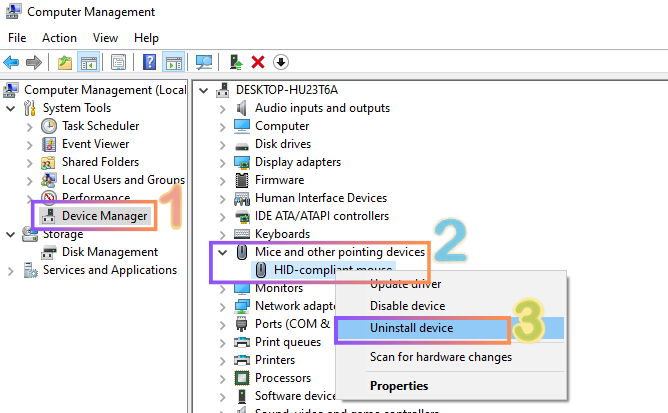The width and height of the screenshot is (668, 413).
Task: Toggle the show/hide console tree button
Action: coord(88,62)
